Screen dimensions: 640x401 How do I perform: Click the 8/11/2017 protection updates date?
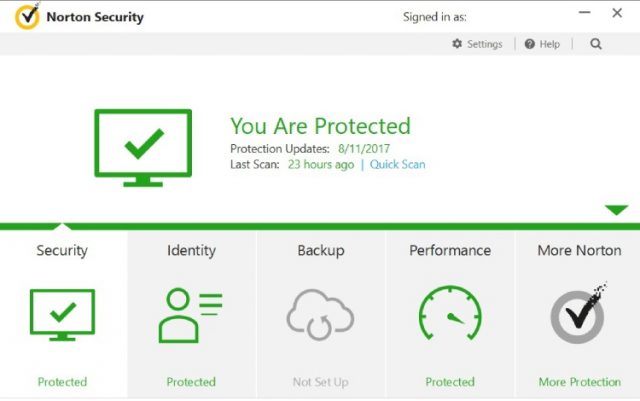(x=364, y=149)
